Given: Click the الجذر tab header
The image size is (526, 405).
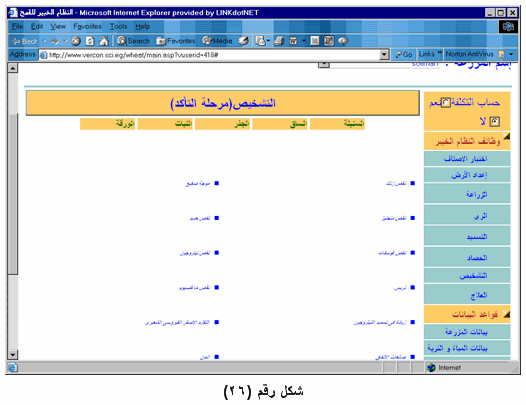Looking at the screenshot, I should (x=222, y=124).
